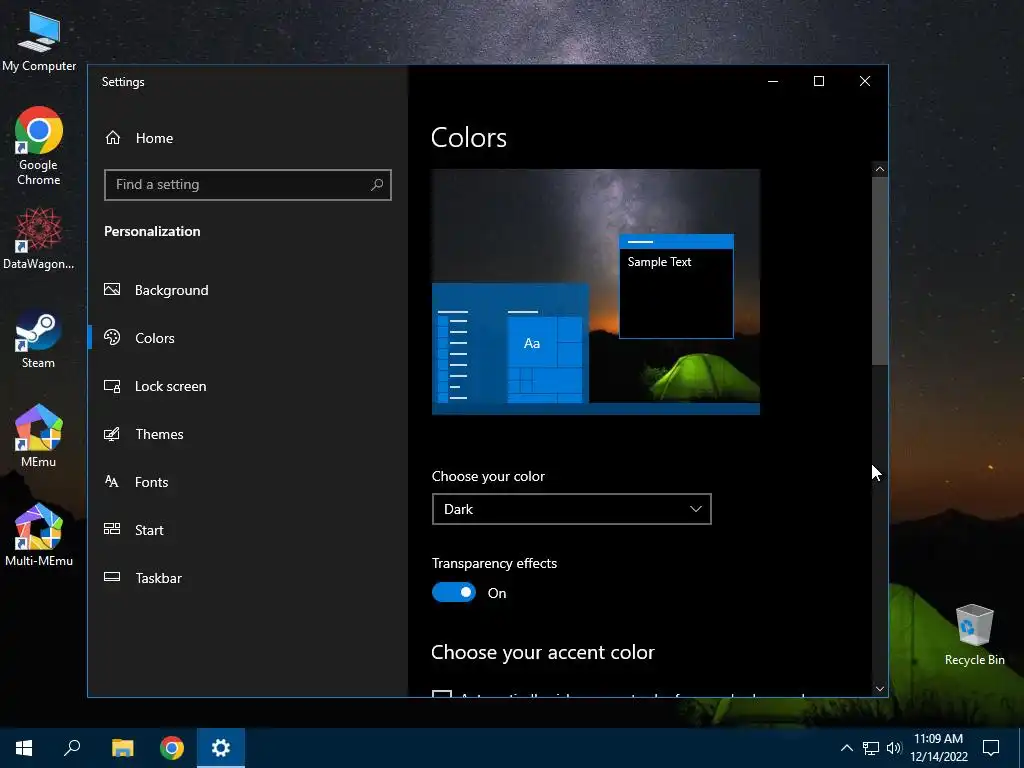
Task: Select the Steam desktop shortcut
Action: pyautogui.click(x=39, y=340)
